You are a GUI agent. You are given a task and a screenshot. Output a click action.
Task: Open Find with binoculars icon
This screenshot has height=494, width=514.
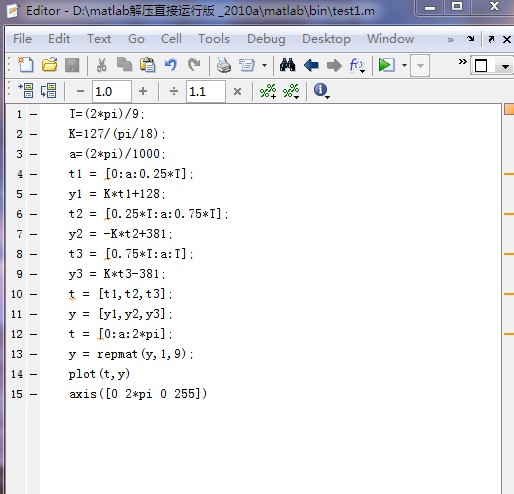[287, 65]
